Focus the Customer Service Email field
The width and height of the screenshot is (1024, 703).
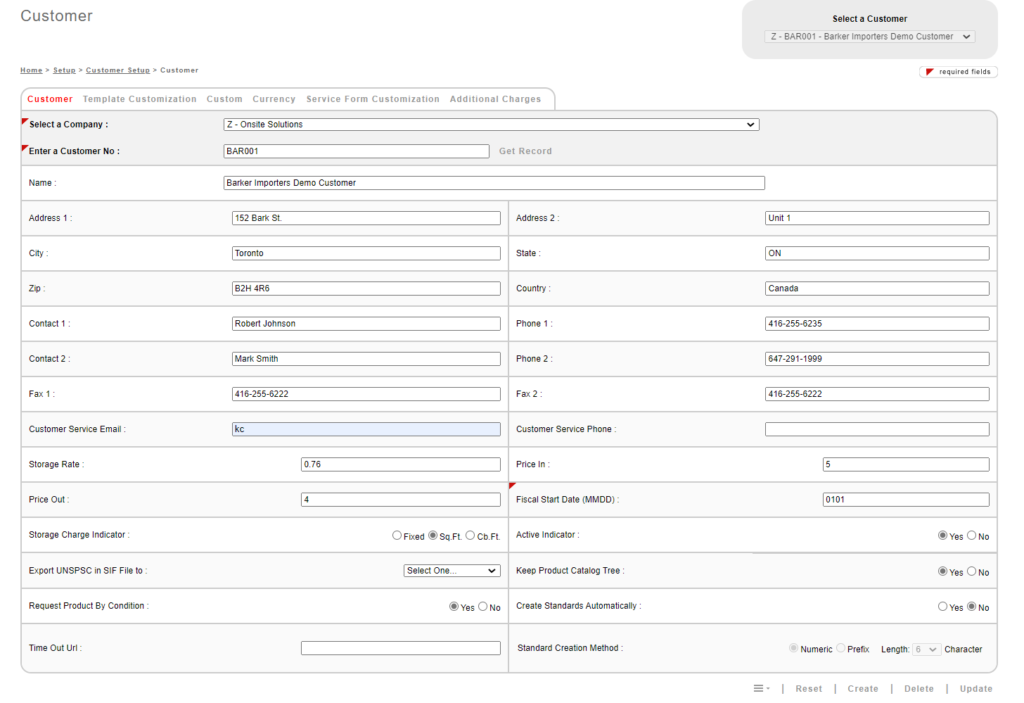tap(366, 429)
